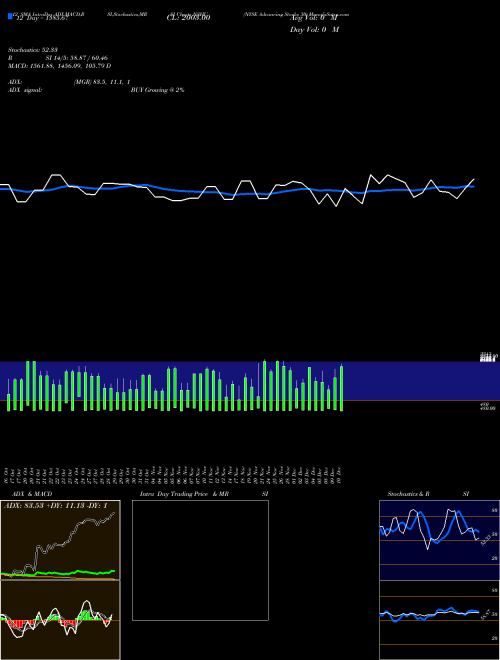Click the 'Avg Vol: 0 M' label
The width and height of the screenshot is (500, 660).
coord(314,18)
